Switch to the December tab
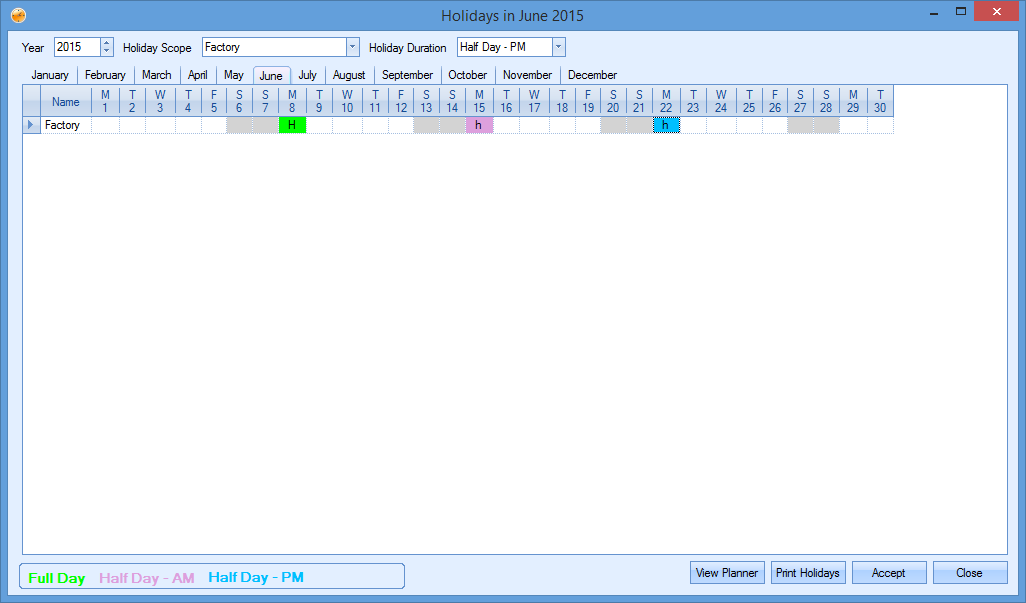Viewport: 1026px width, 603px height. click(592, 75)
